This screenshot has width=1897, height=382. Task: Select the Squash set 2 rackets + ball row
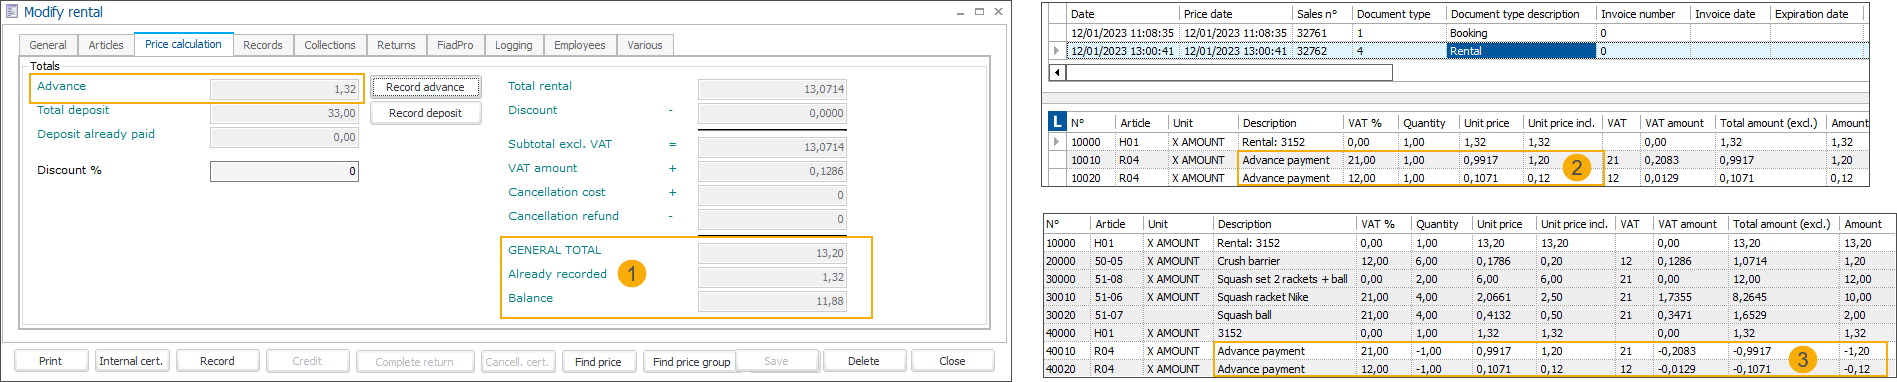point(1469,279)
